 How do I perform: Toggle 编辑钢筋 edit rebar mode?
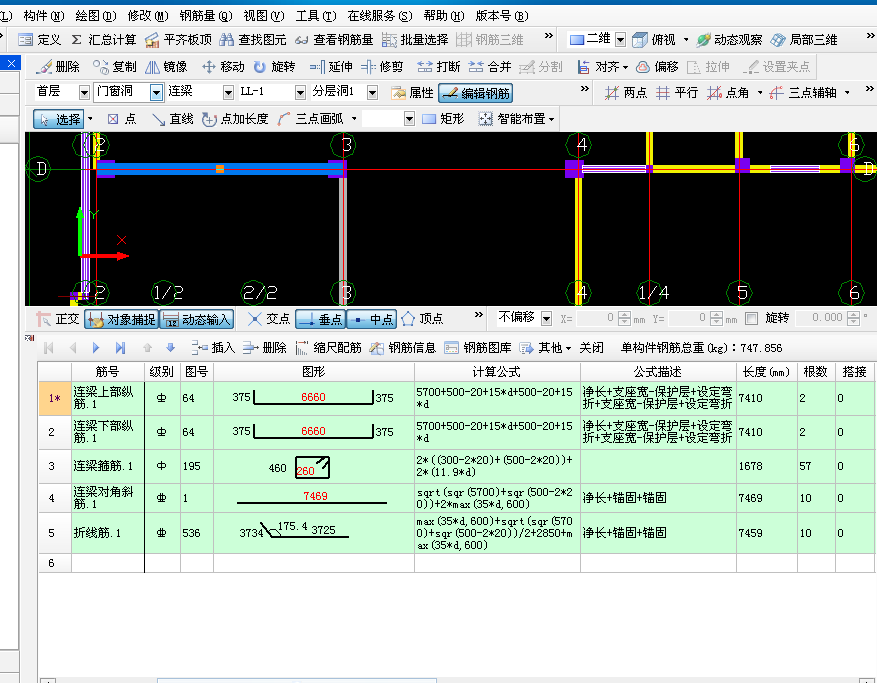pyautogui.click(x=476, y=93)
